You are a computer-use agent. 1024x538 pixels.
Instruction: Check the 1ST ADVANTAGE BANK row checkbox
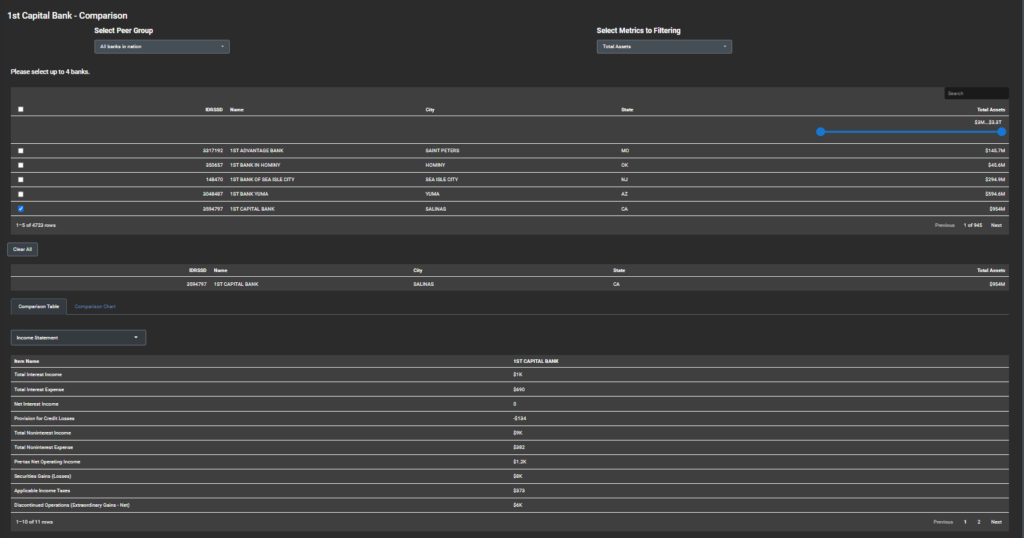coord(21,150)
